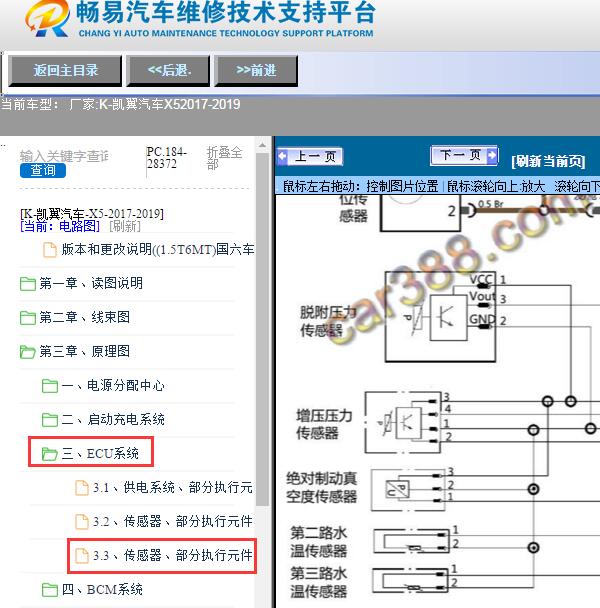The width and height of the screenshot is (600, 608).
Task: Click left arrow icon on 上一页 button
Action: [282, 156]
